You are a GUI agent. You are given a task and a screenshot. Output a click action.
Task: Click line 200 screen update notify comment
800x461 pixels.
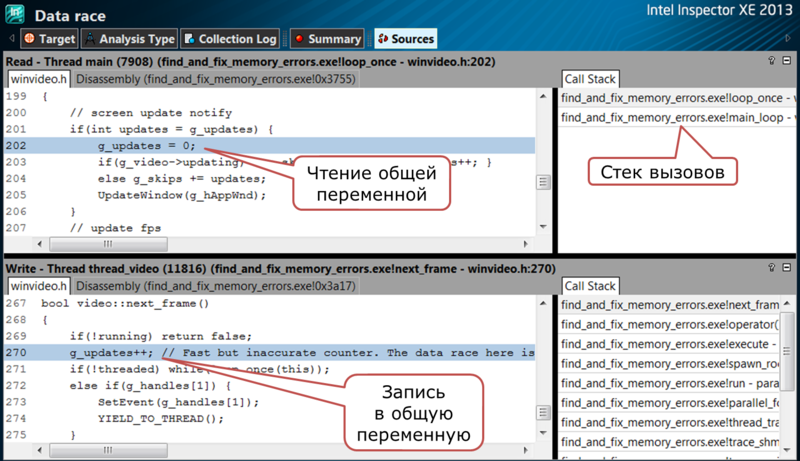[x=151, y=113]
